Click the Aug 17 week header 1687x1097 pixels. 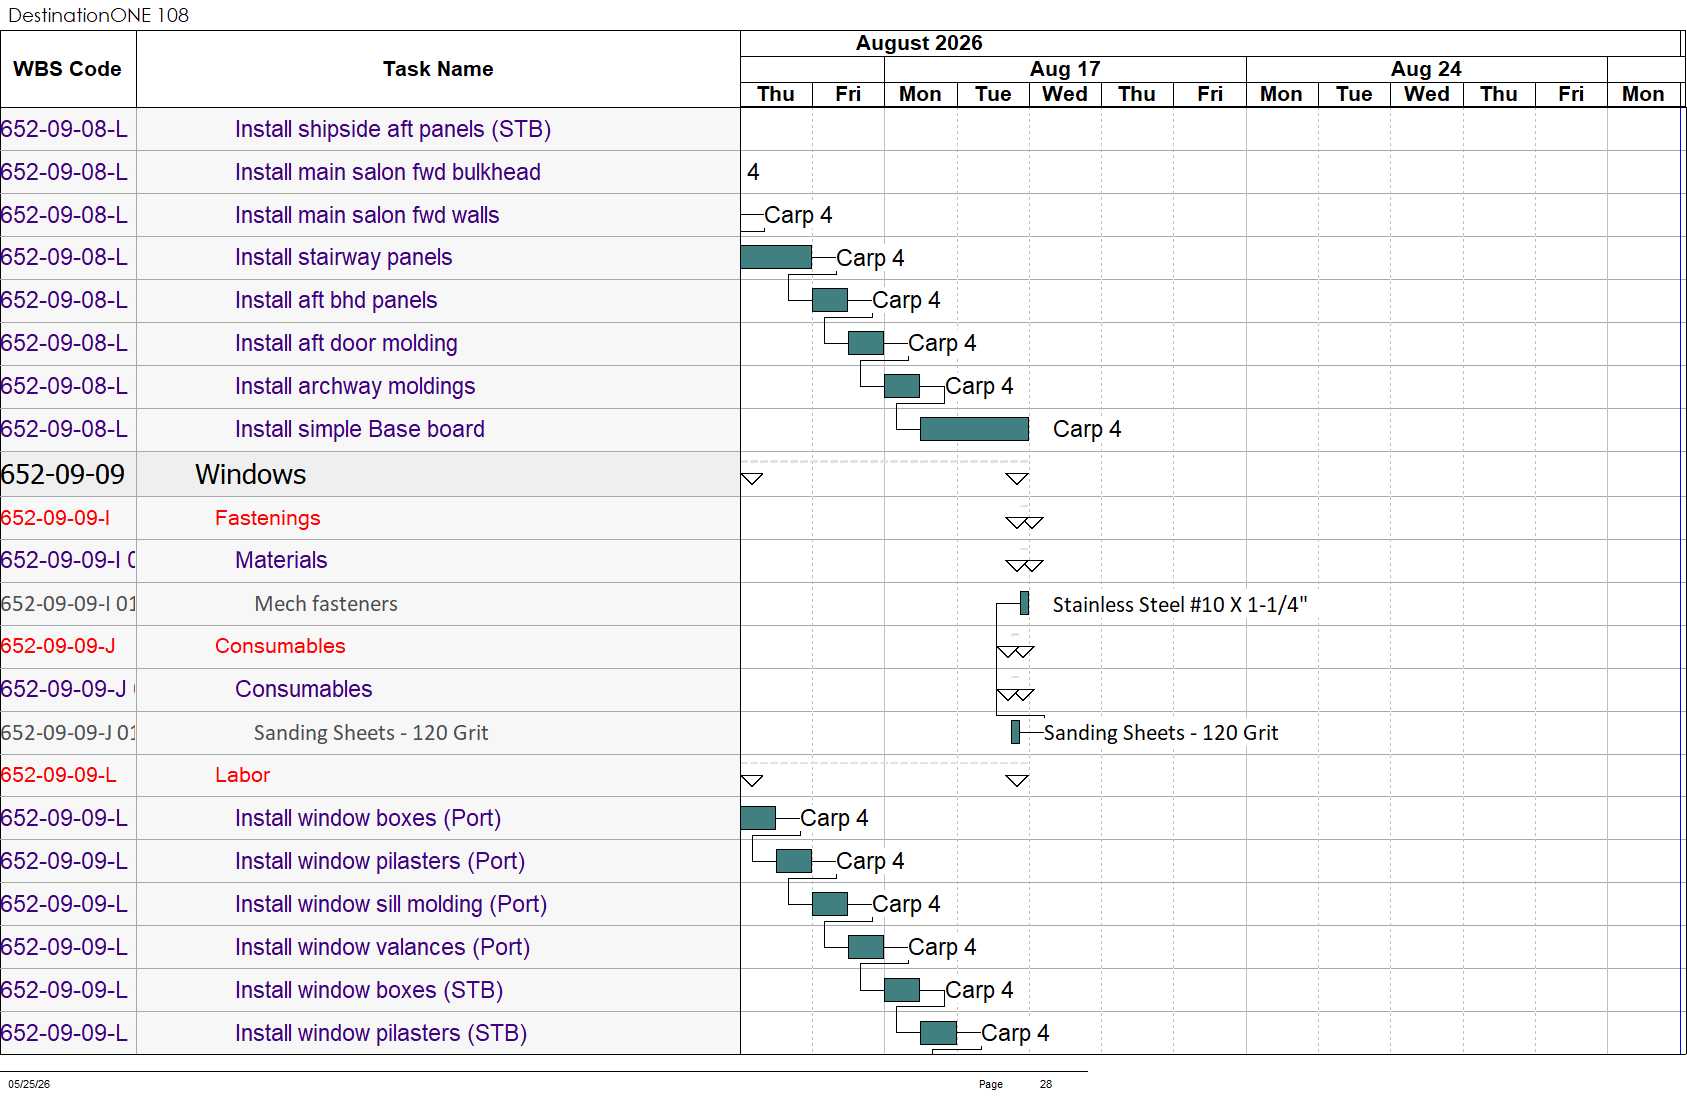(1065, 69)
